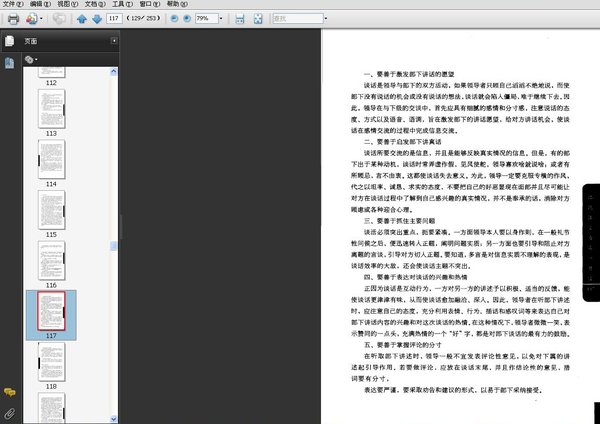
Task: Open the 工具 (Tools) menu
Action: click(122, 4)
